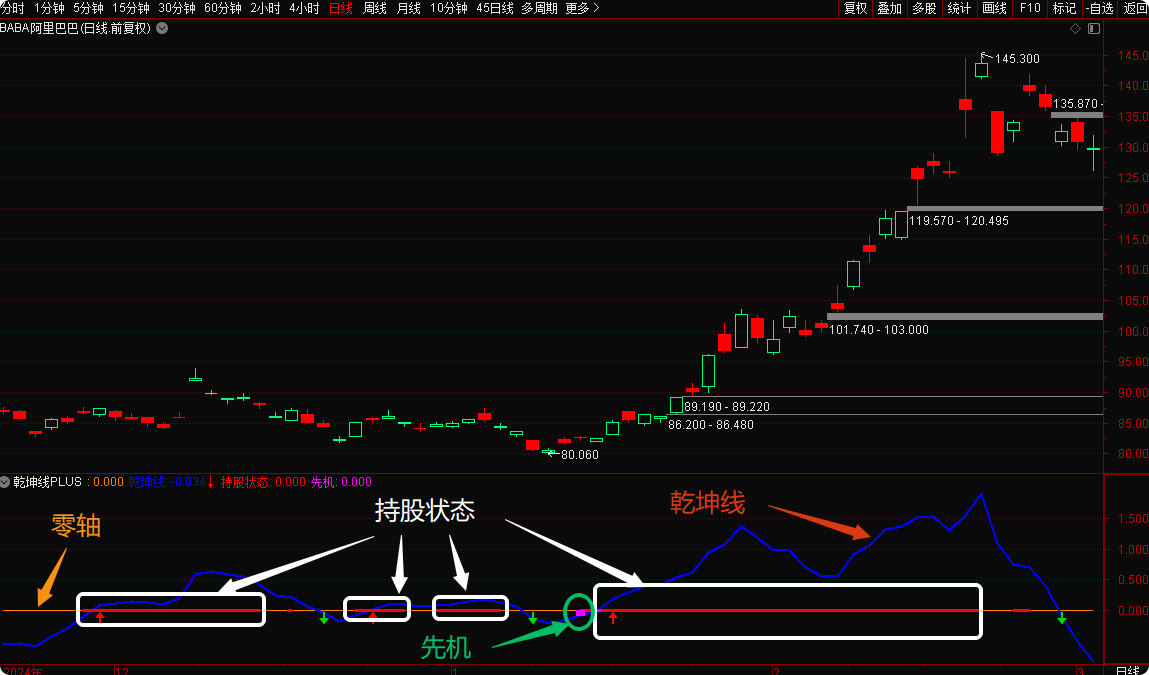Switch to the 分时 chart tab

[x=12, y=8]
